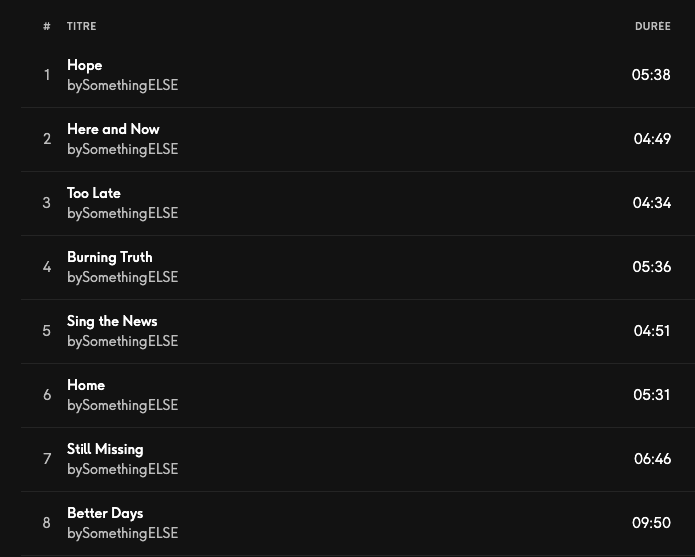This screenshot has width=695, height=557.
Task: Open artist bySomethingELSE under Better Days
Action: point(122,533)
